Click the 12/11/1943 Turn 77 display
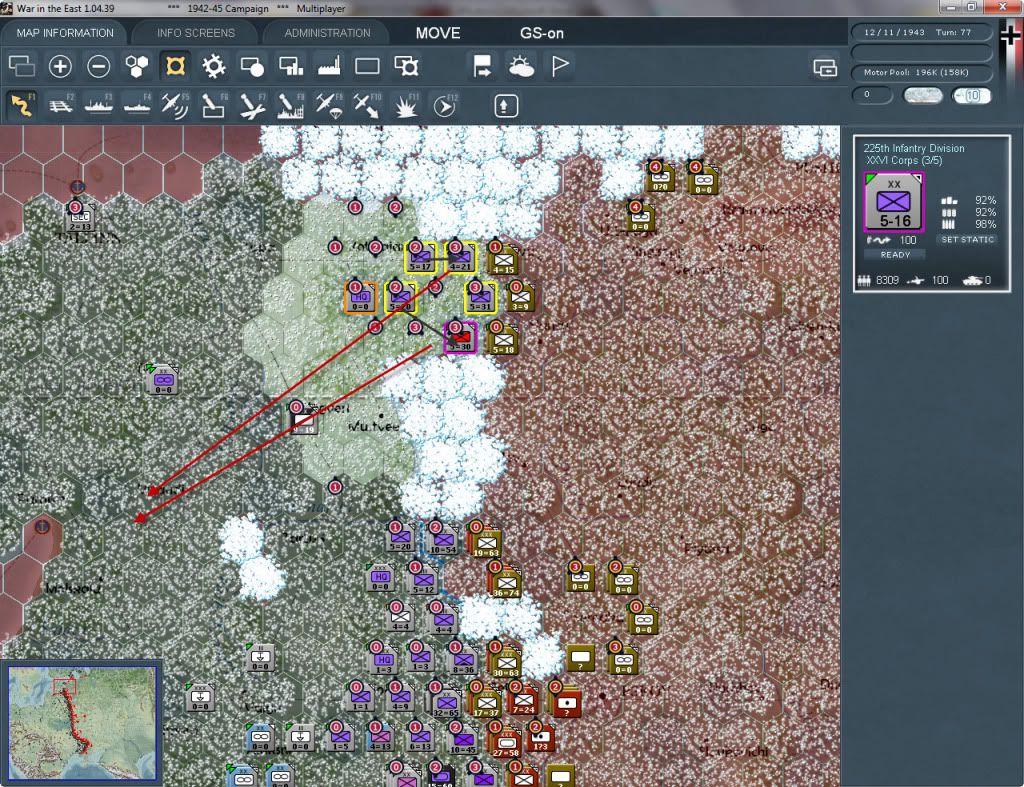The width and height of the screenshot is (1024, 787). [920, 32]
